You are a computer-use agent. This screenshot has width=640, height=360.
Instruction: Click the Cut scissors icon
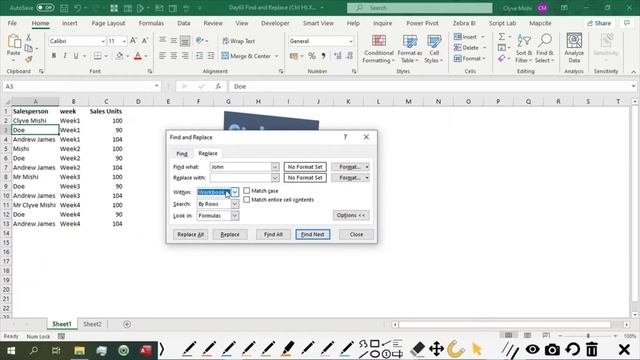pyautogui.click(x=28, y=38)
